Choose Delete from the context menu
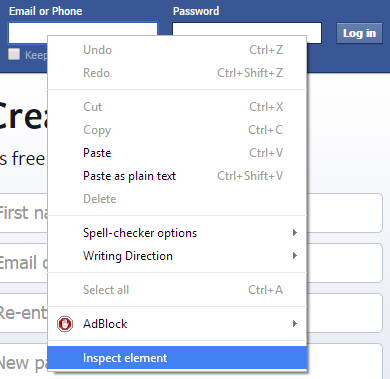Viewport: 390px width, 379px height. tap(177, 199)
